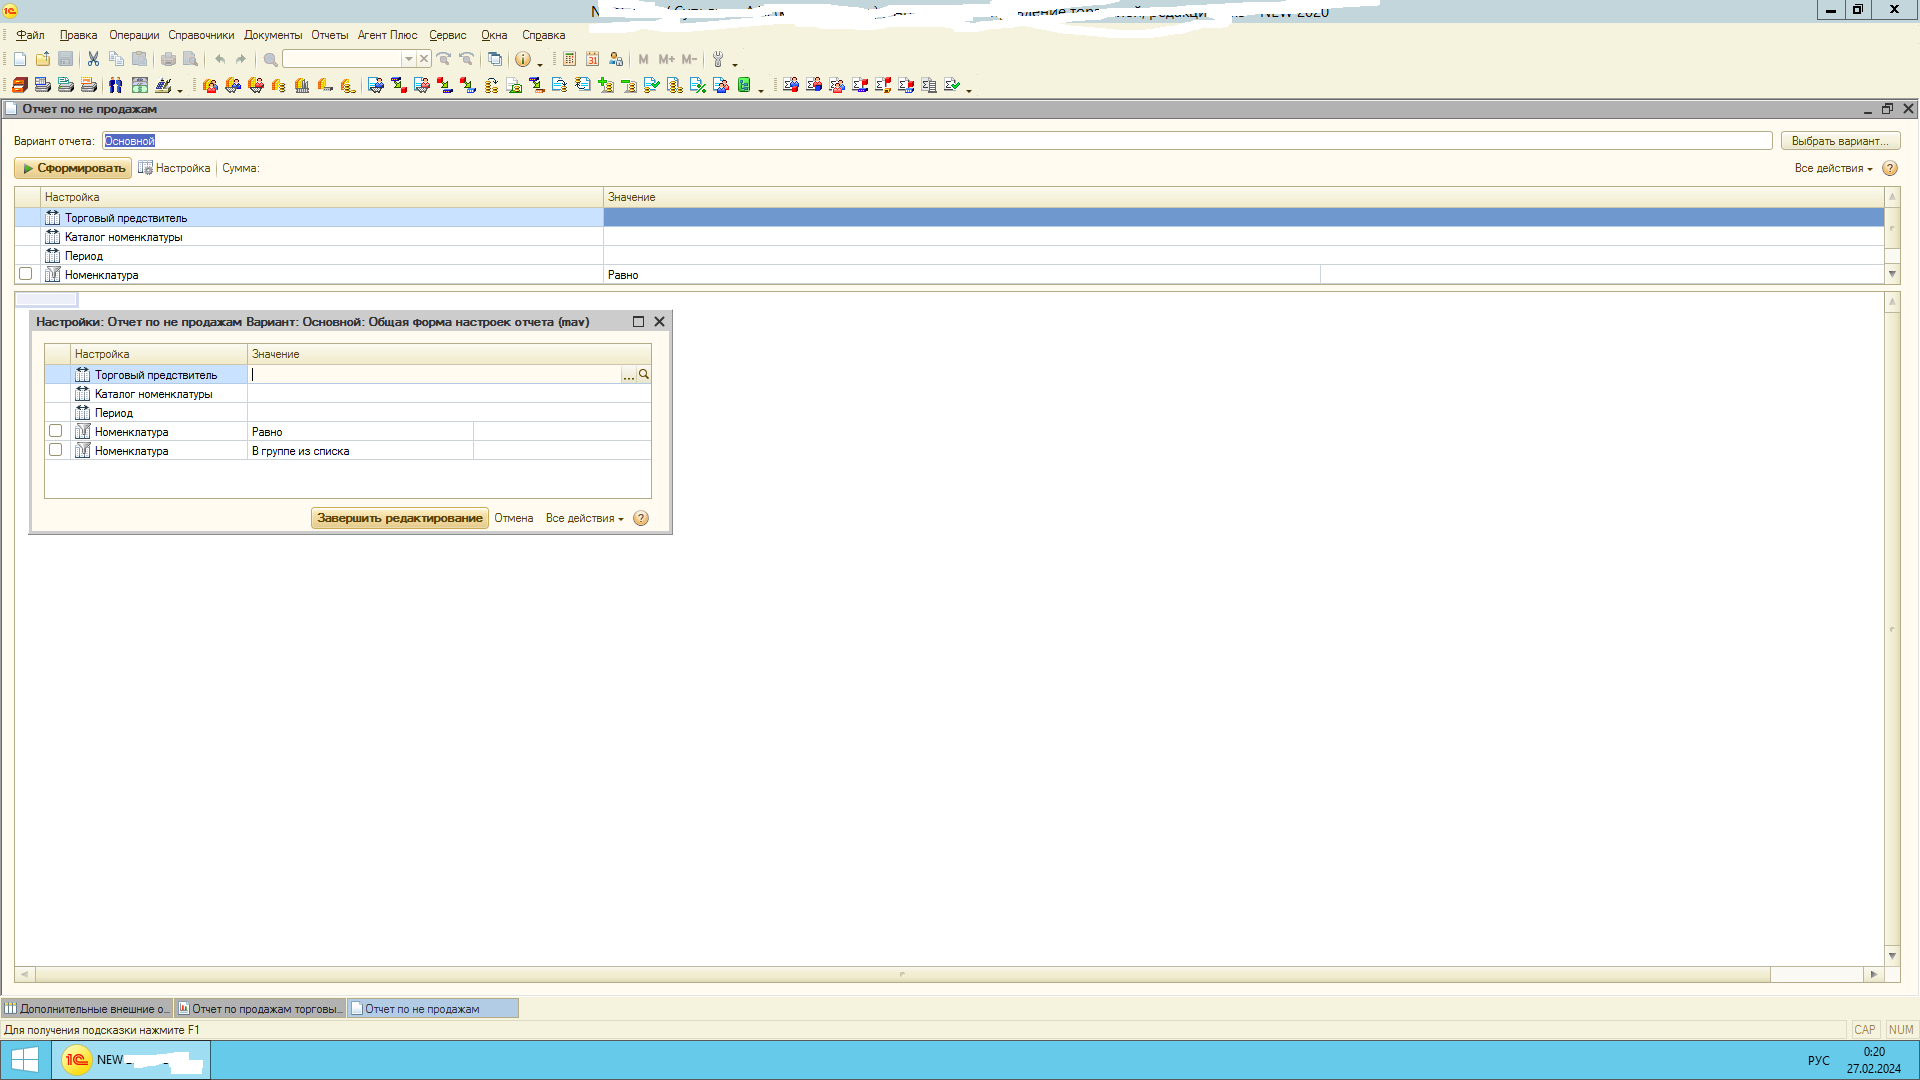1920x1080 pixels.
Task: Enable Номенклатура Равно checkbox in dialog
Action: (56, 431)
